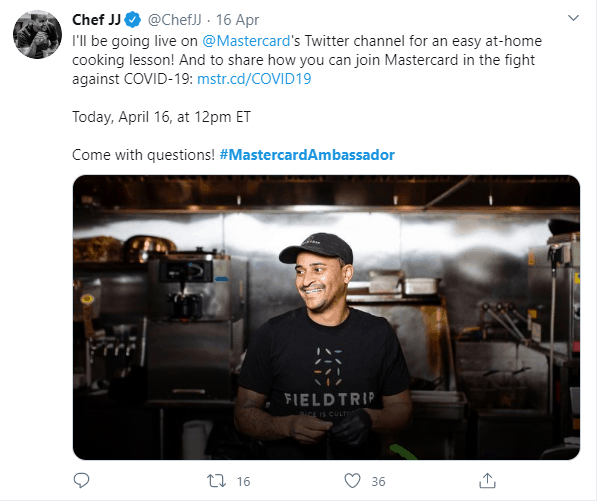
Task: Click the FIELDTRIP shirt logo in the photo
Action: coord(329,378)
